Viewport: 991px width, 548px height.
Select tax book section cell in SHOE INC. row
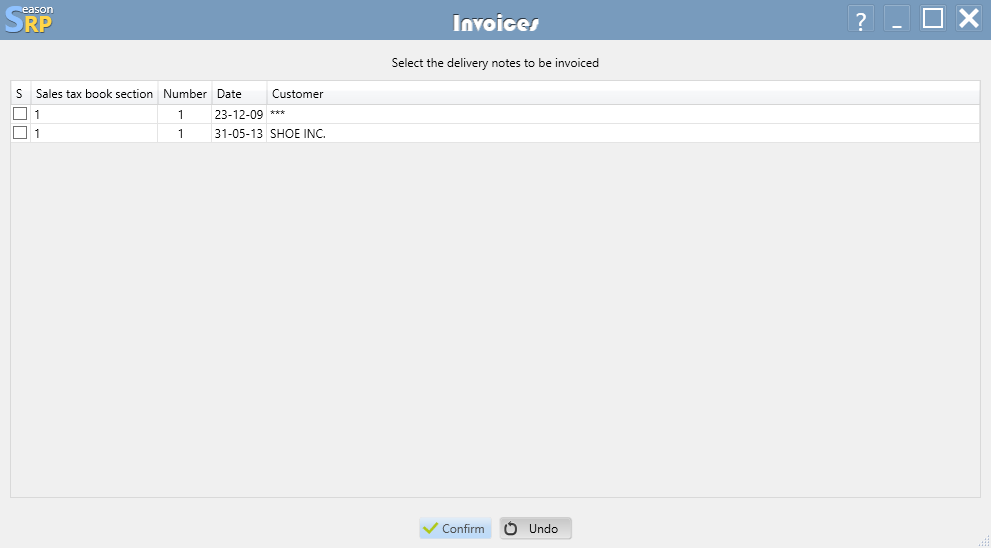[x=94, y=133]
